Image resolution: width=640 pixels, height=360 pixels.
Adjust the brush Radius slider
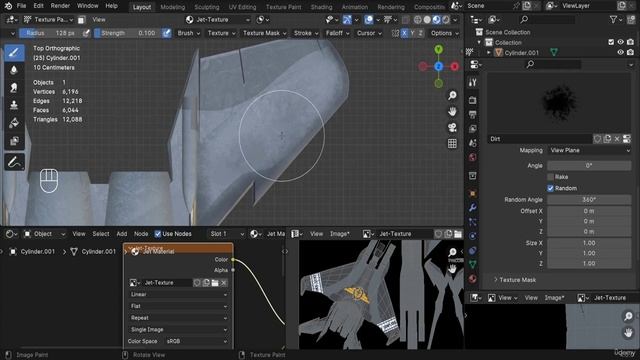[50, 33]
